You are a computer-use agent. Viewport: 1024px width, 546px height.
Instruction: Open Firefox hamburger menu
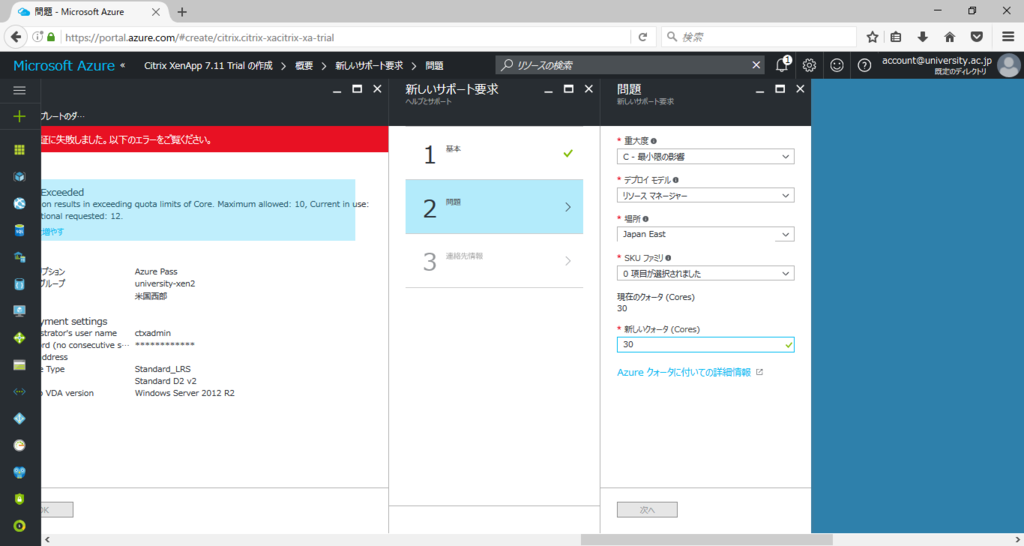pyautogui.click(x=1008, y=37)
